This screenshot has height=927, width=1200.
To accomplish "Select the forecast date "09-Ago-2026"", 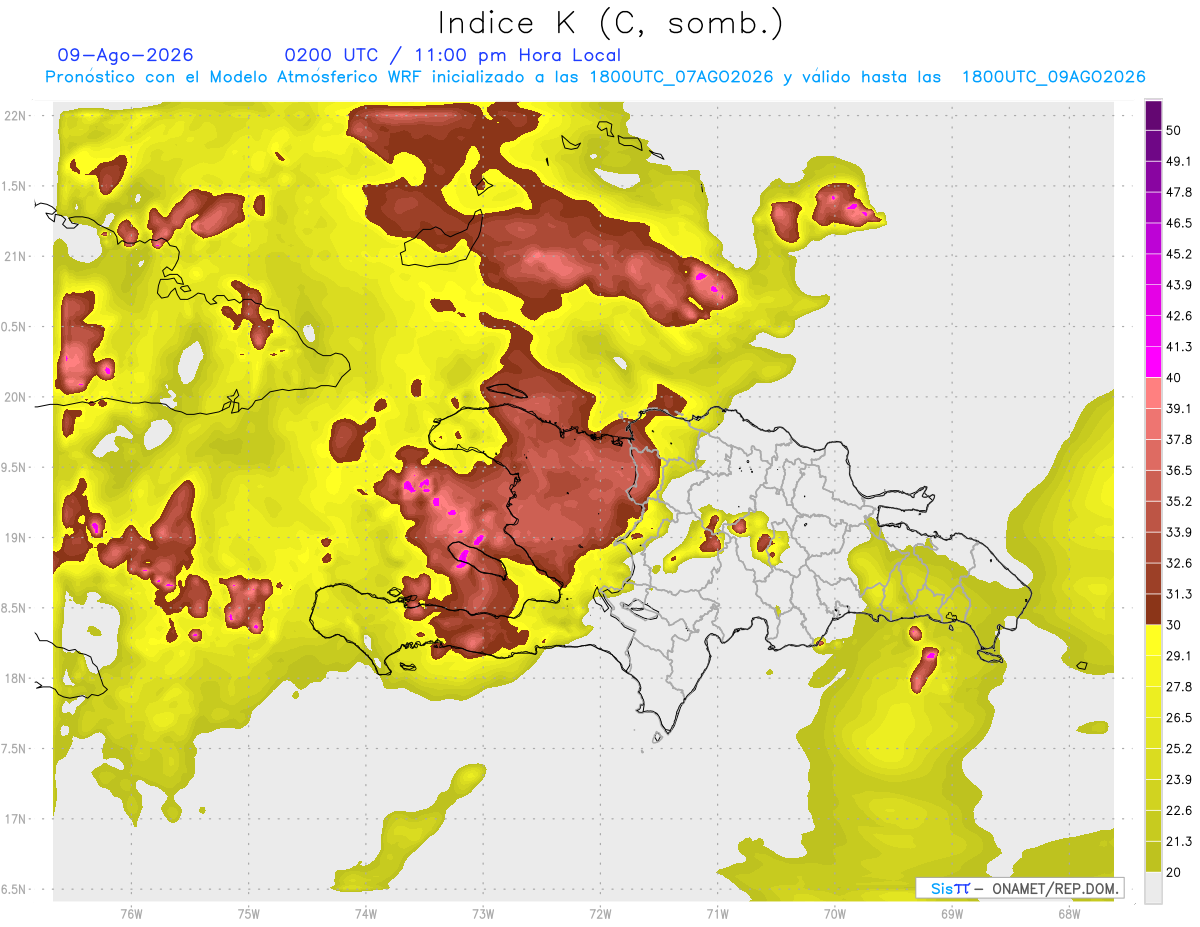I will coord(125,55).
